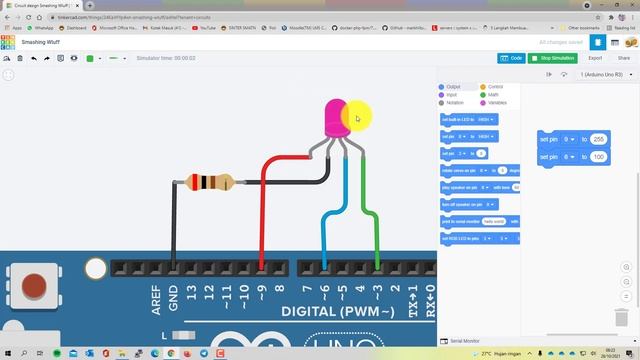Redo the last action

click(47, 58)
